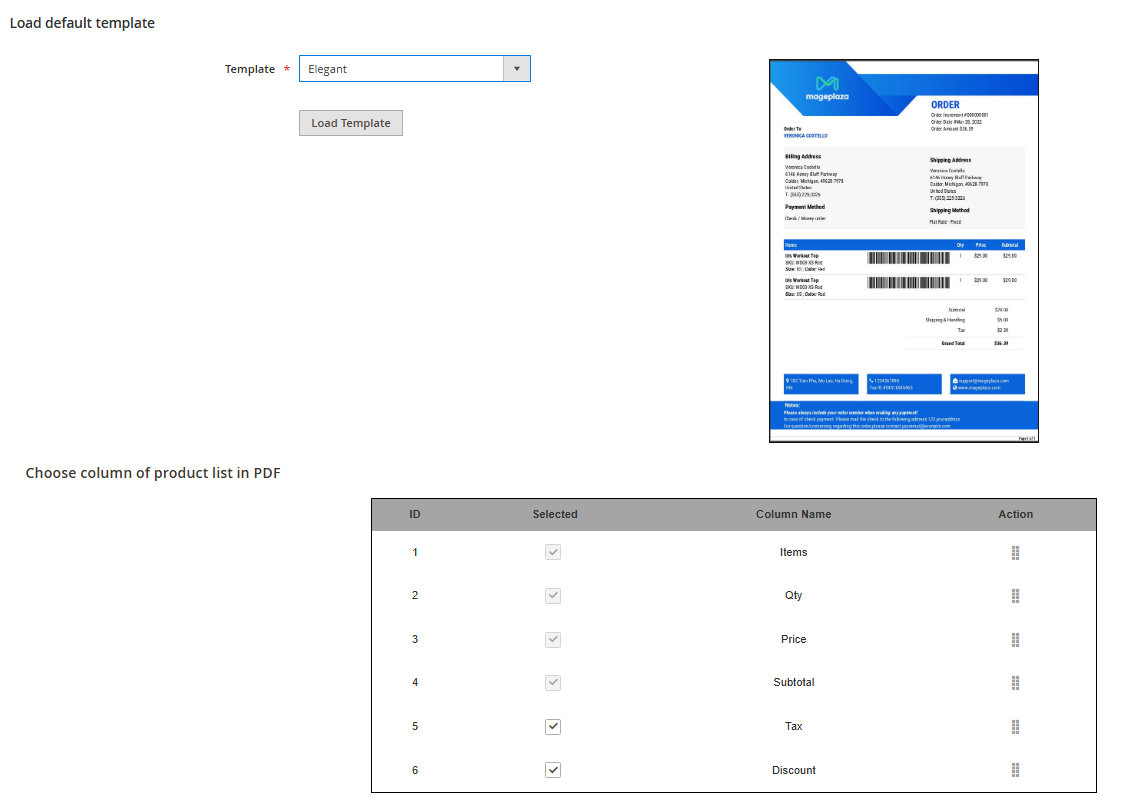
Task: Click the Elegant template select field
Action: (402, 69)
